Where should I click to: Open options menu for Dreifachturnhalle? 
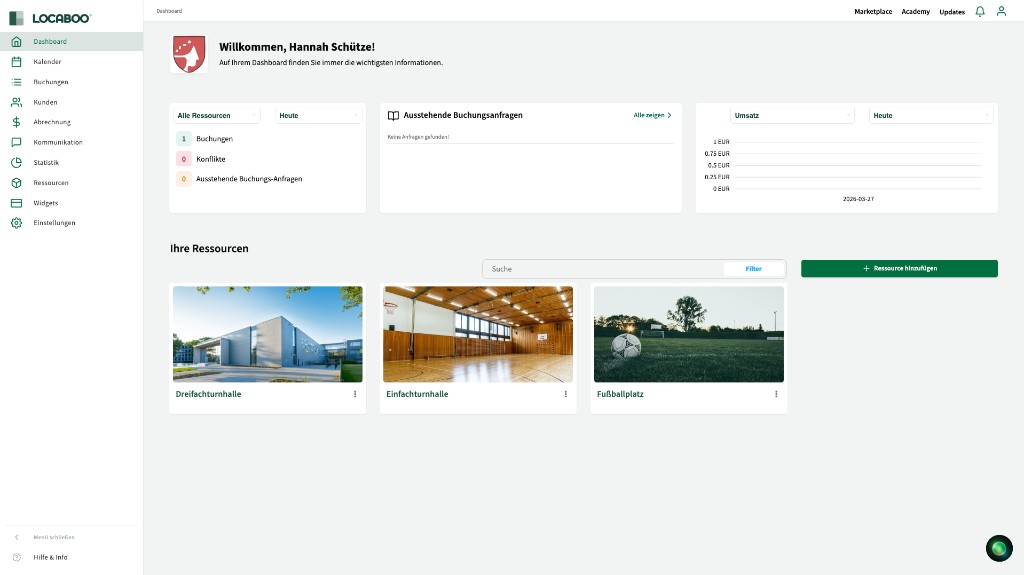pyautogui.click(x=355, y=394)
